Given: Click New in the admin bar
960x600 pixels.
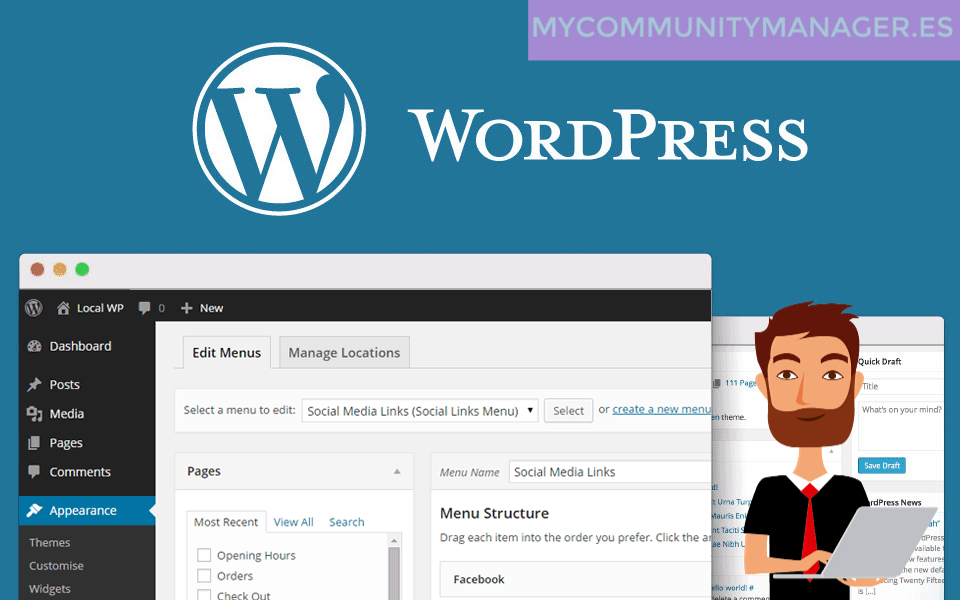Looking at the screenshot, I should (211, 308).
